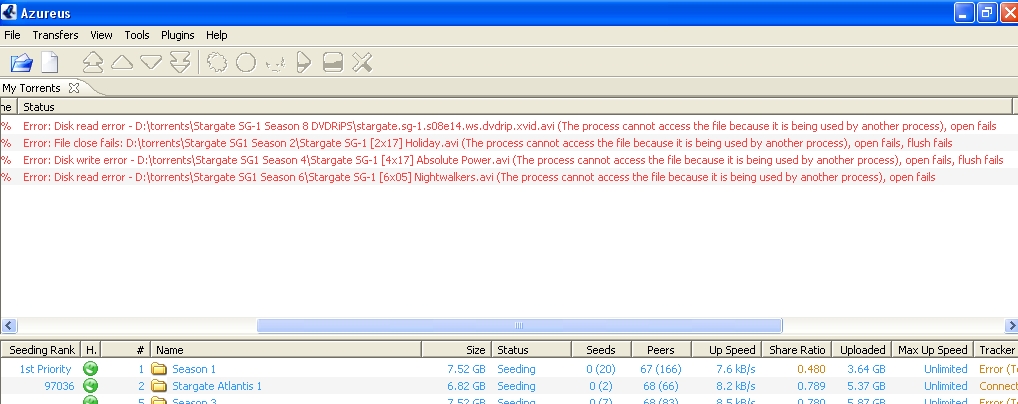Open the Transfers menu
The width and height of the screenshot is (1018, 404).
[x=55, y=35]
